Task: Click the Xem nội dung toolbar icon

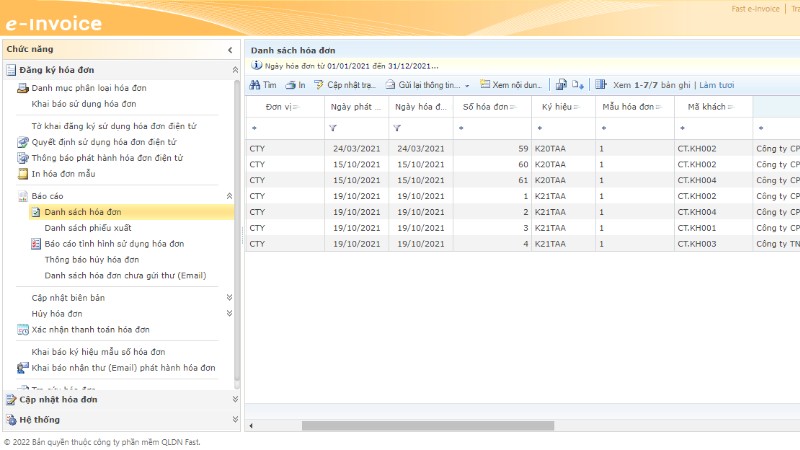Action: [485, 85]
